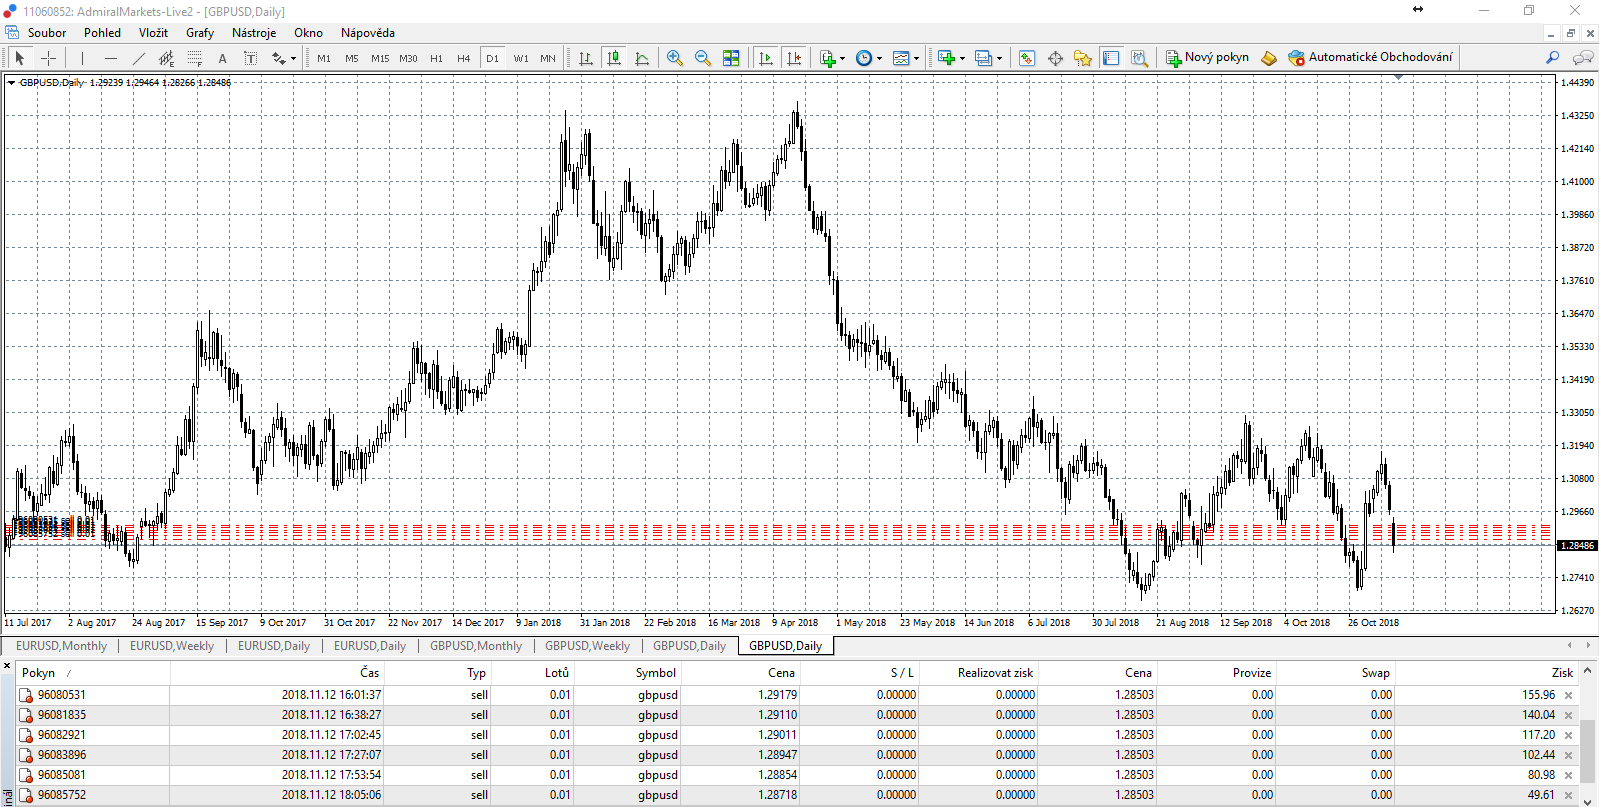The width and height of the screenshot is (1599, 807).
Task: Switch chart to W1 timeframe
Action: (x=521, y=58)
